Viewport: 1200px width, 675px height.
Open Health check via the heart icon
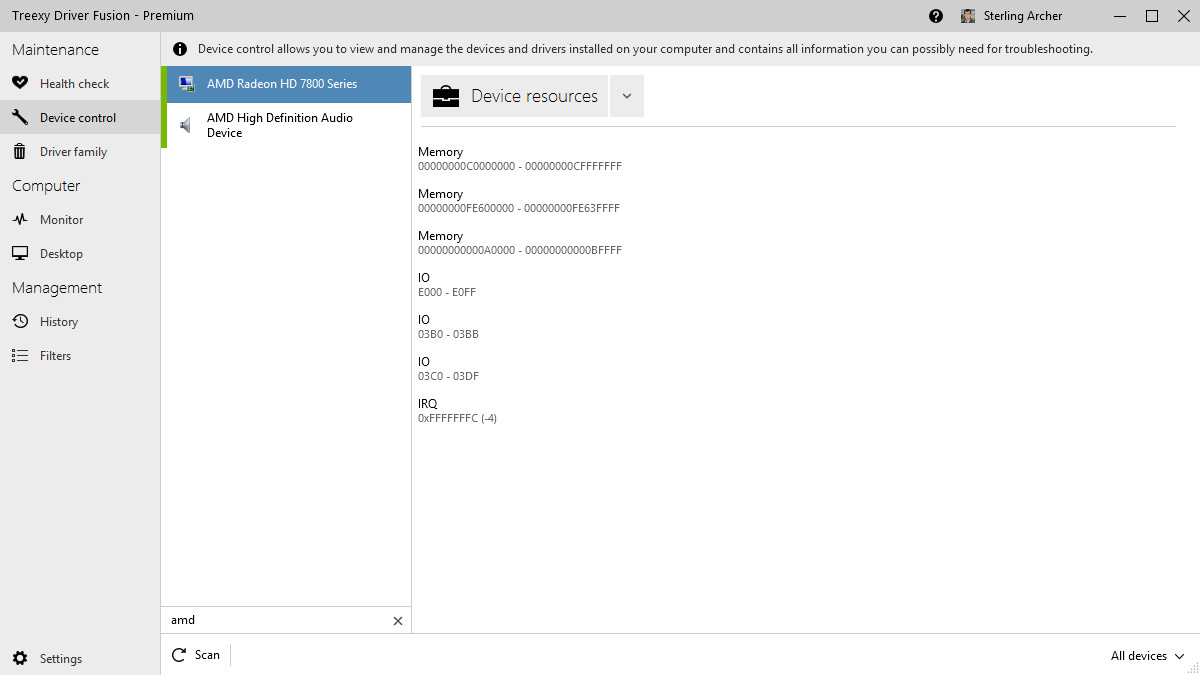point(20,83)
